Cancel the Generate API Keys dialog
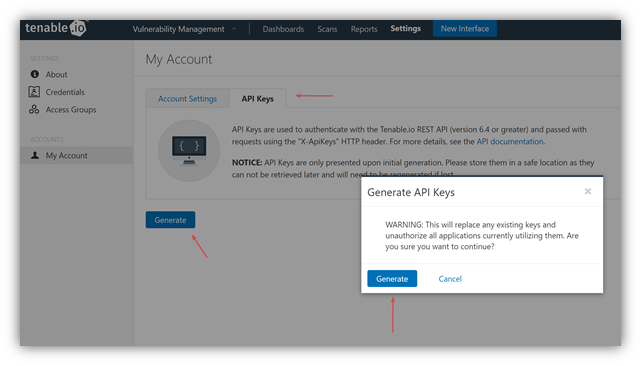 pyautogui.click(x=450, y=279)
